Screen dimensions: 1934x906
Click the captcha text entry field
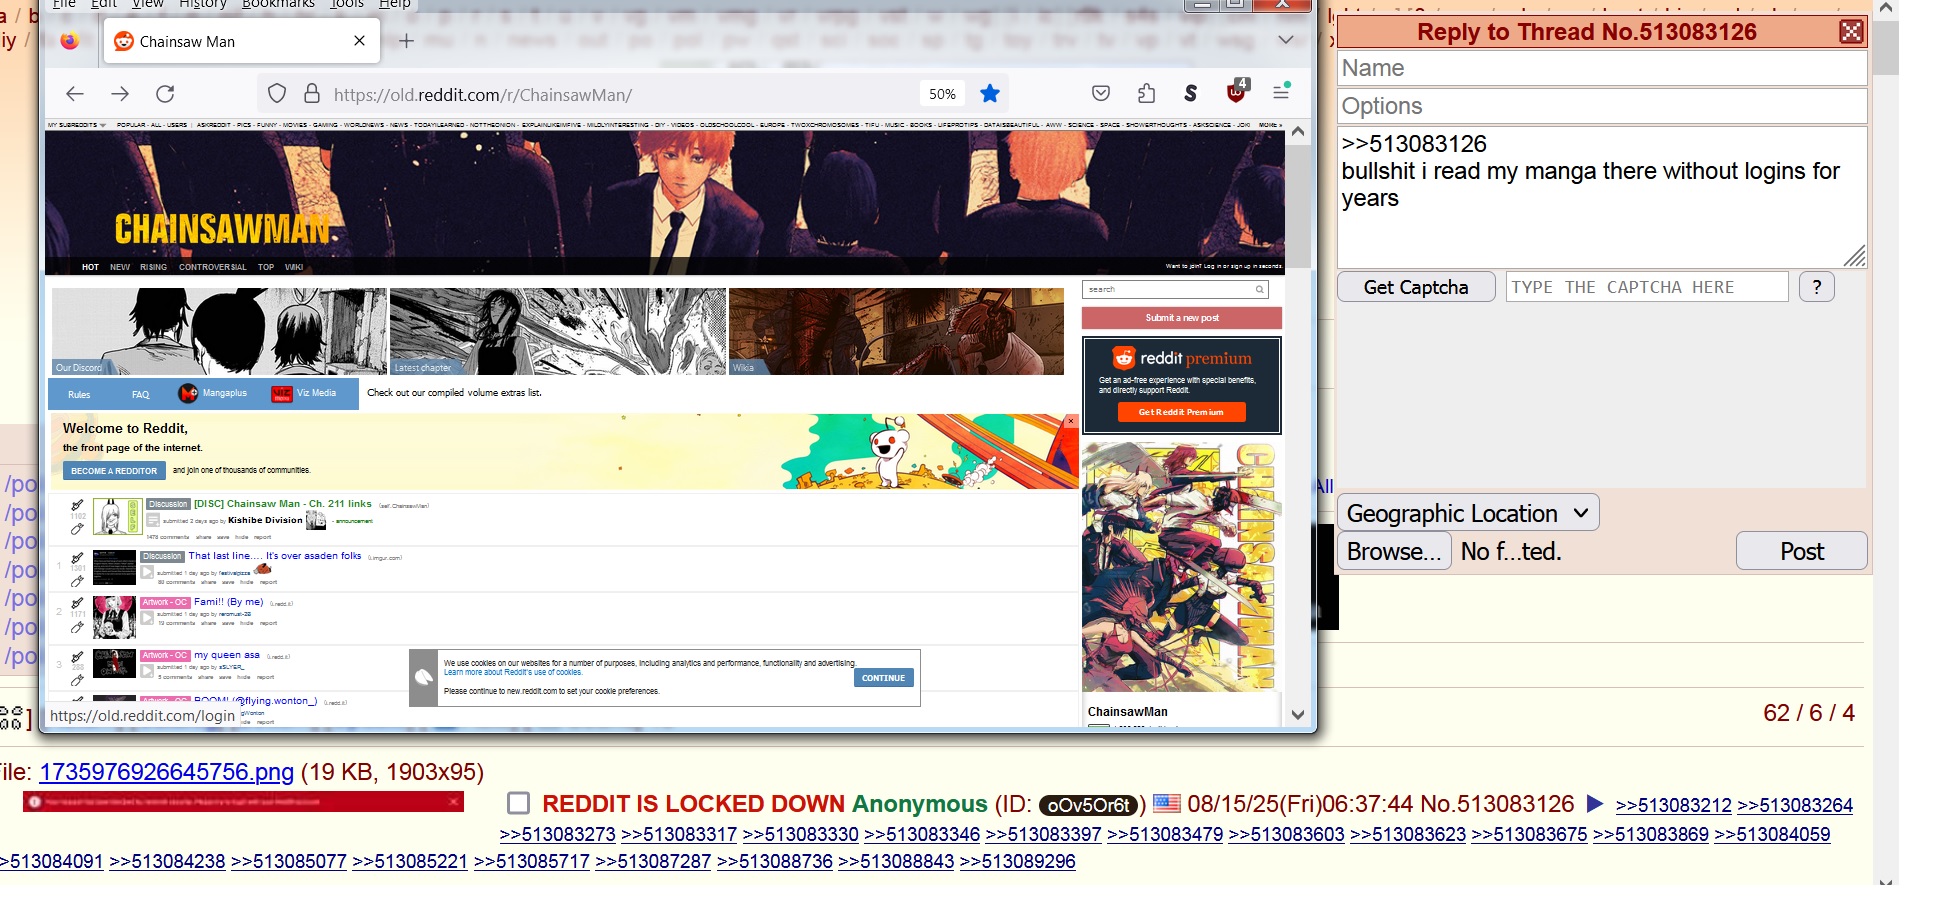coord(1647,287)
